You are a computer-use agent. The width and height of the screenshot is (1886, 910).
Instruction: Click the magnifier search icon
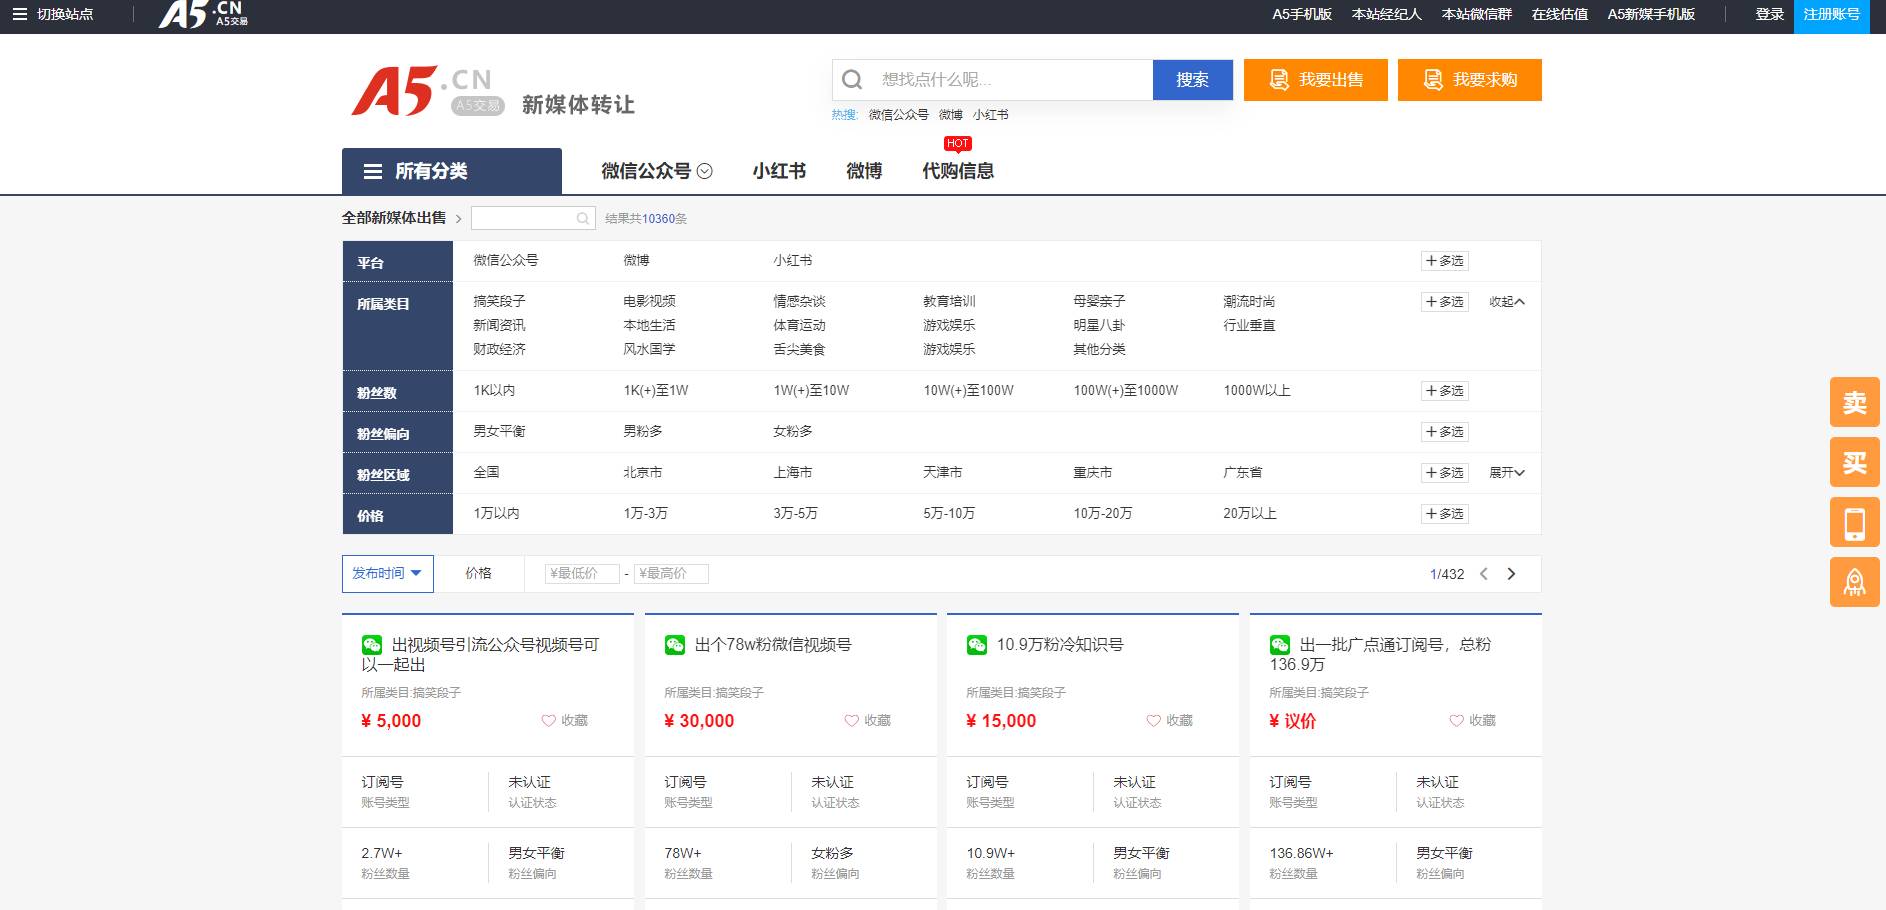[x=852, y=78]
